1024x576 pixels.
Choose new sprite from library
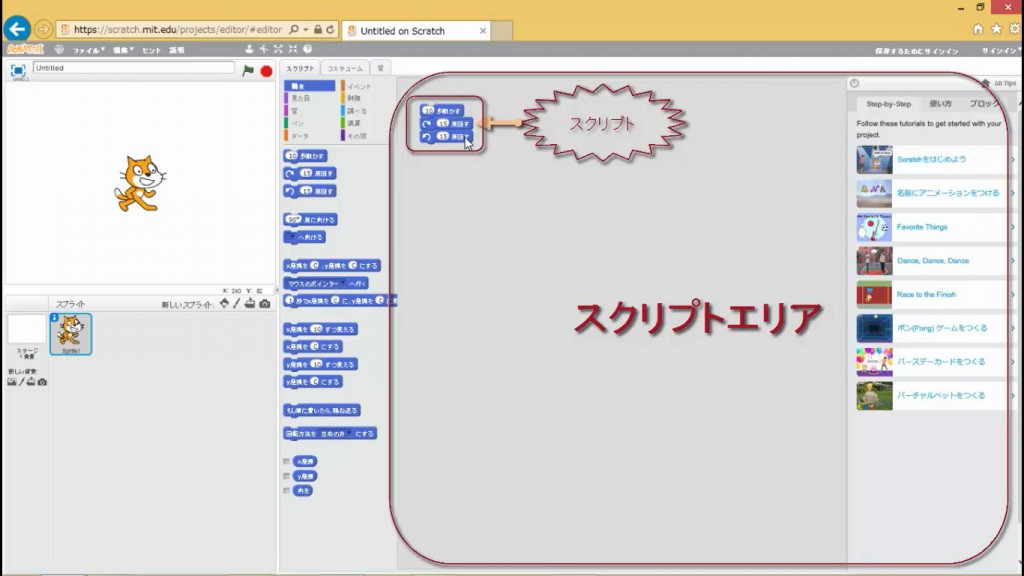(224, 304)
